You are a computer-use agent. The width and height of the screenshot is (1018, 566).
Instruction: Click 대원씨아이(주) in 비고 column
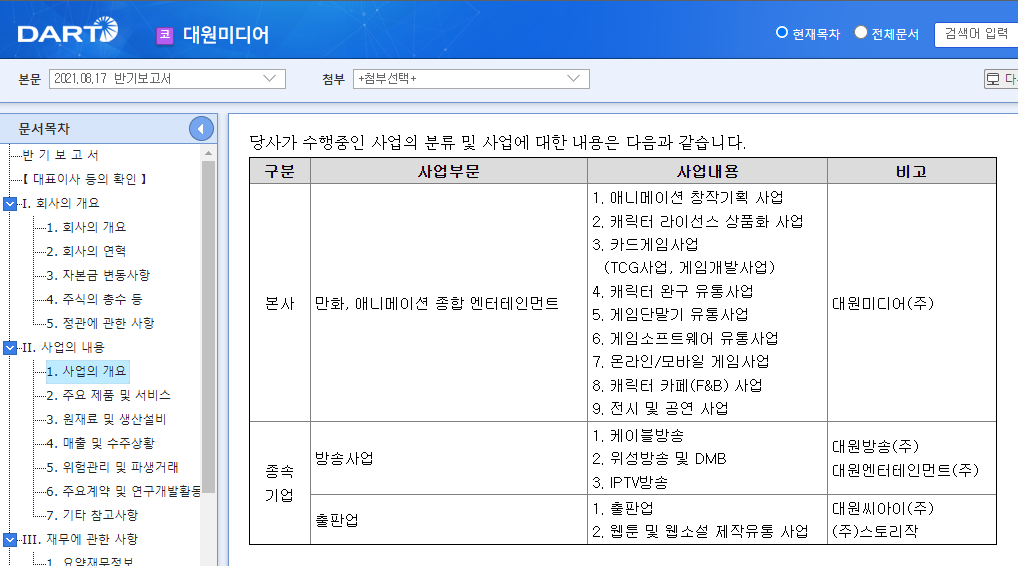click(883, 508)
